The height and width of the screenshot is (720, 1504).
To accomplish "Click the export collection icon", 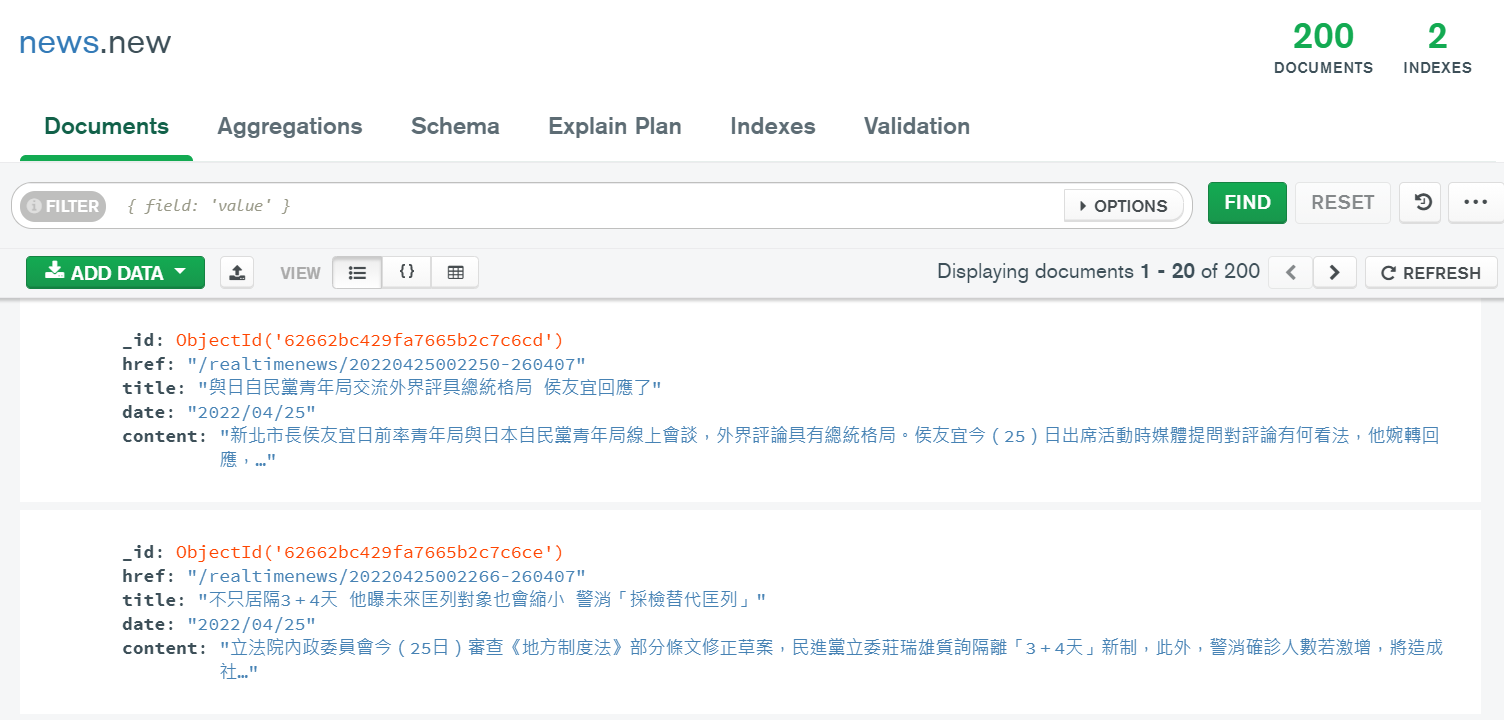I will [x=237, y=271].
